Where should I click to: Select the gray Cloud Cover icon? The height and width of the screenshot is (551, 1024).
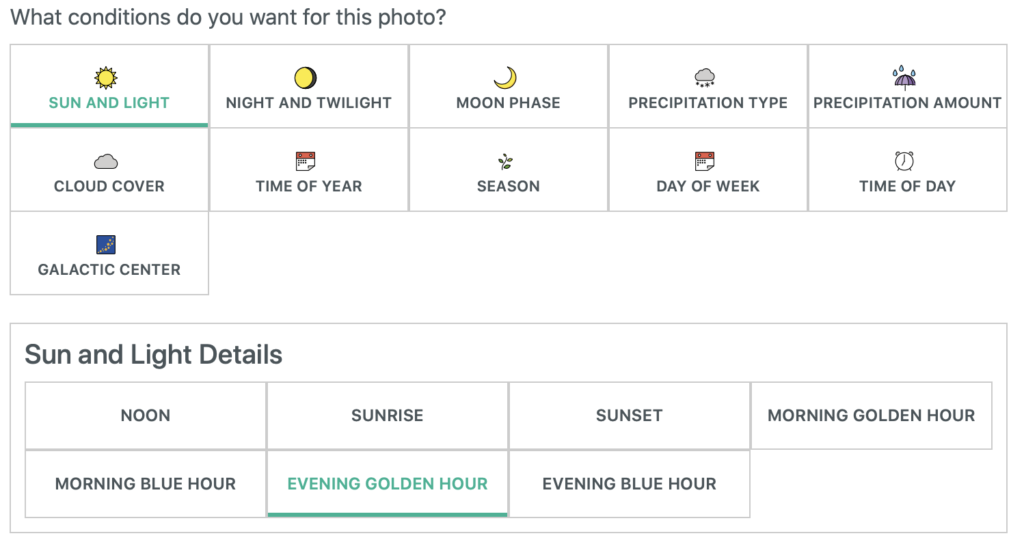[105, 161]
